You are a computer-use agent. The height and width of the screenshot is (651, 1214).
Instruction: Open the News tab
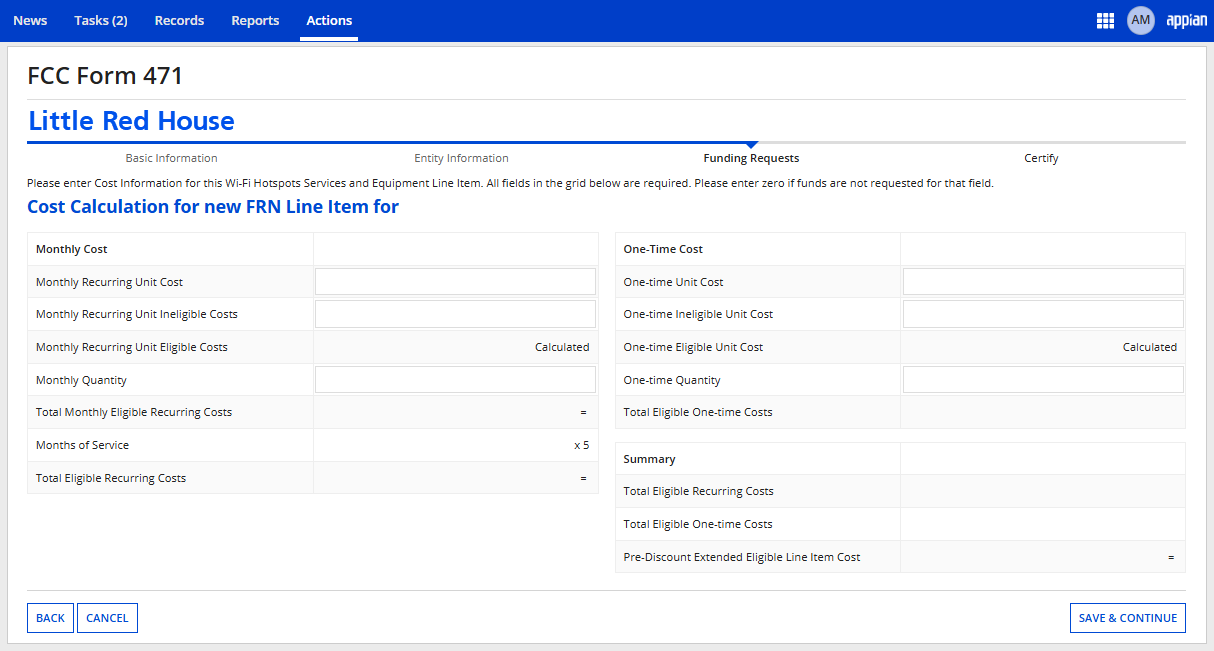pyautogui.click(x=30, y=21)
